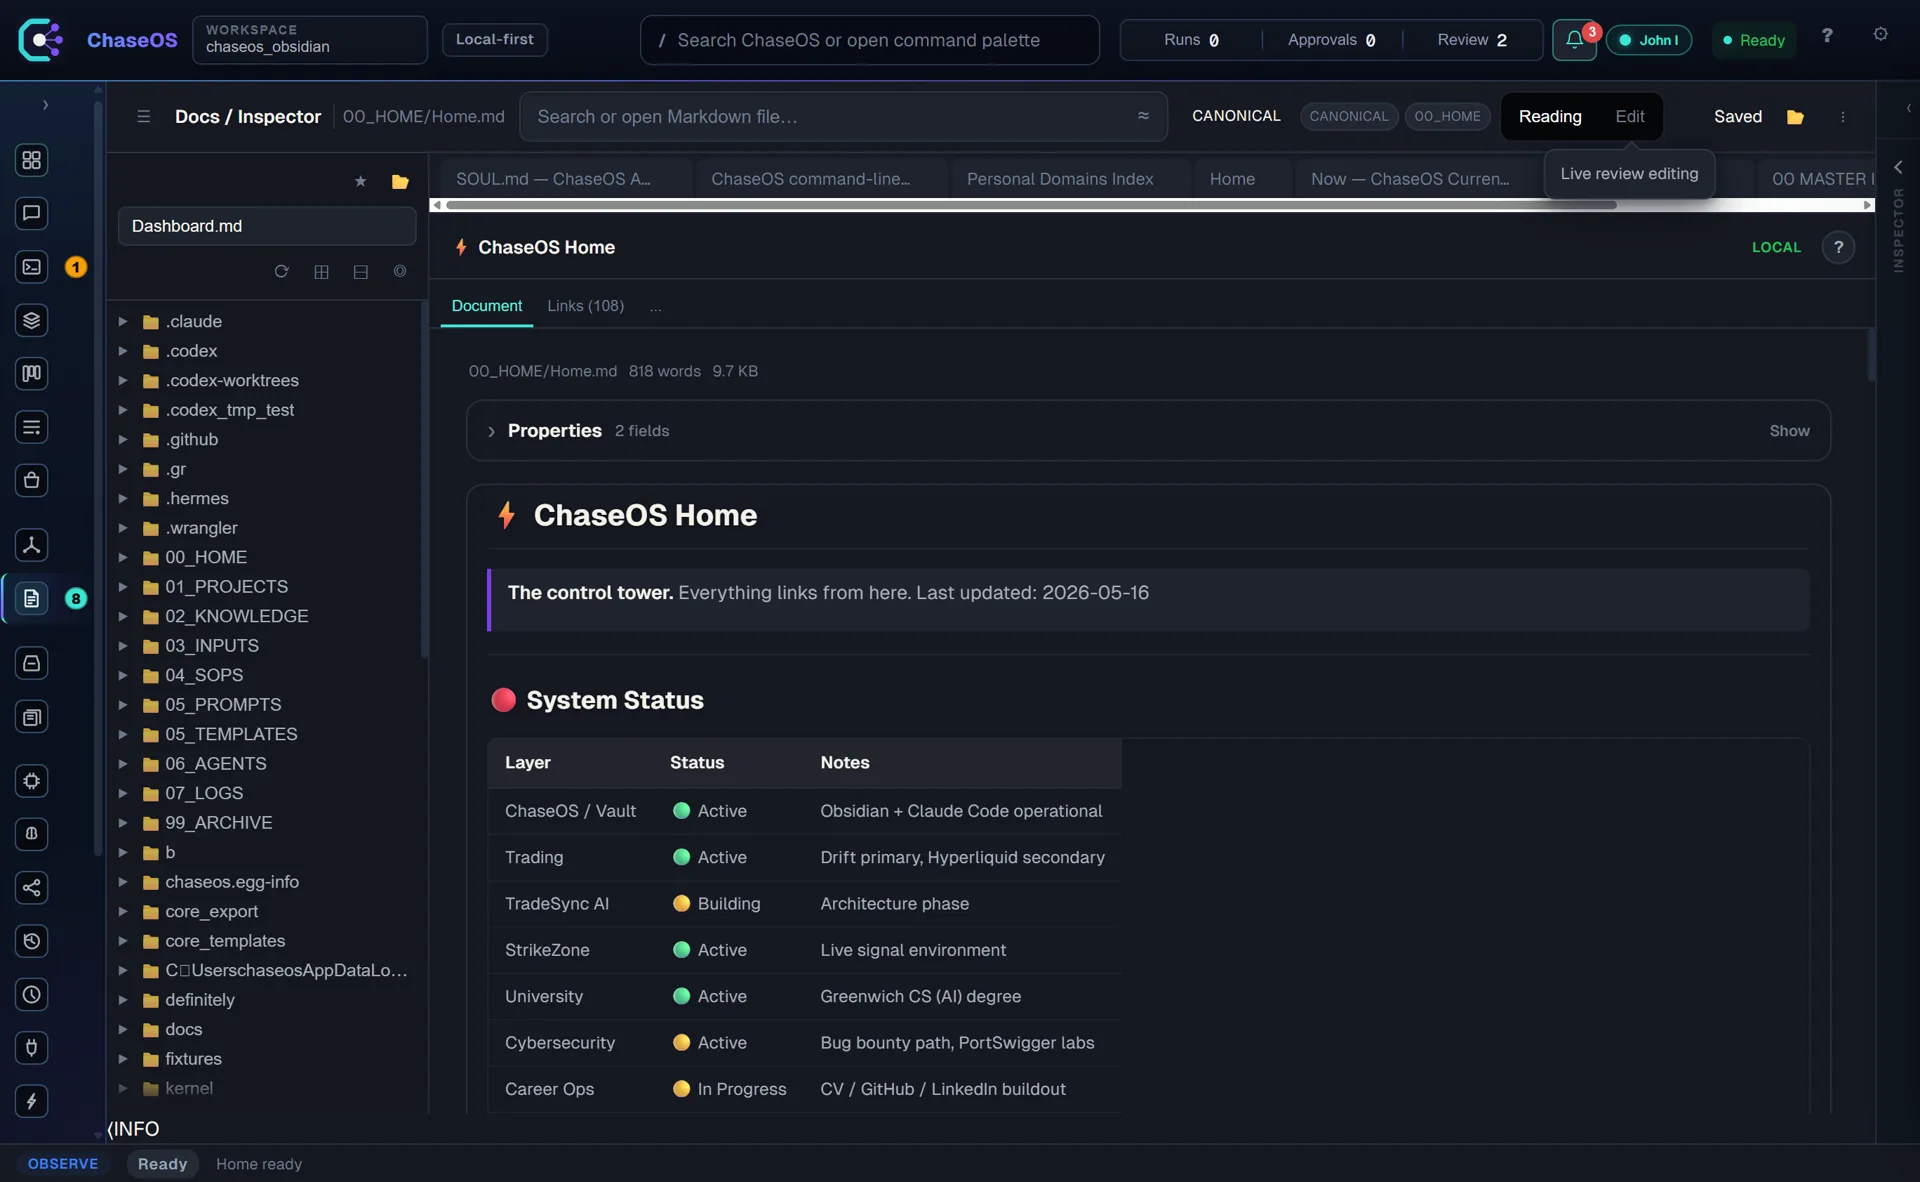Click the help button next to LOCAL
This screenshot has width=1920, height=1182.
coord(1838,247)
